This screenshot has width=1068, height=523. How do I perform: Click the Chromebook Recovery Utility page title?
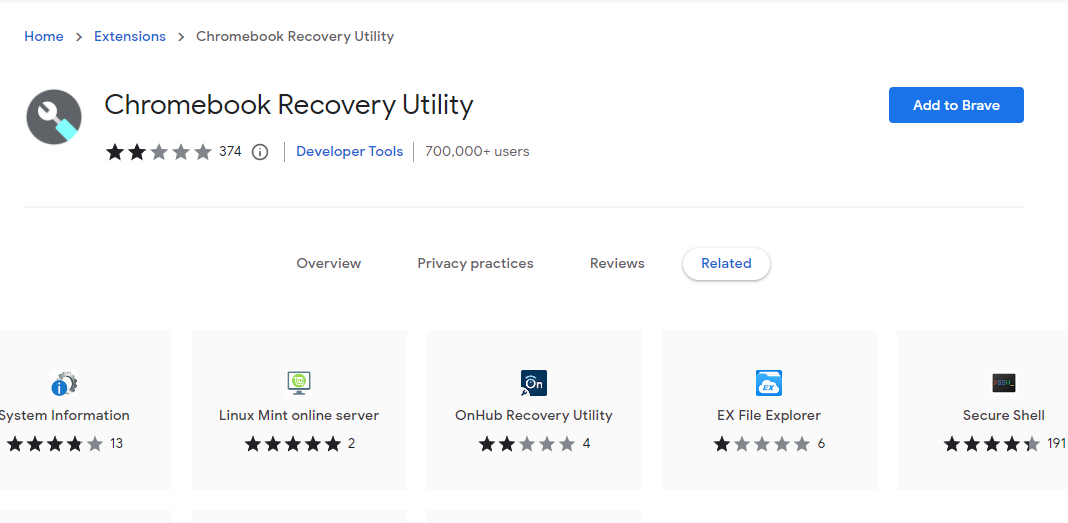[289, 105]
